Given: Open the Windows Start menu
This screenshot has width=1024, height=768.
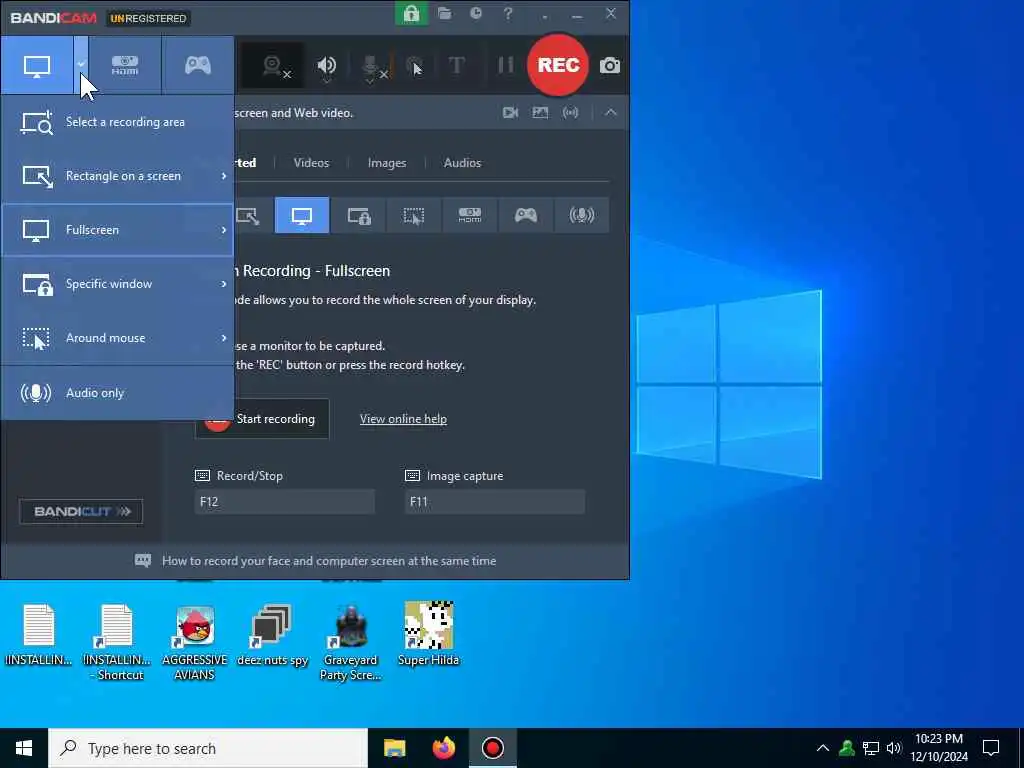Looking at the screenshot, I should coord(24,748).
